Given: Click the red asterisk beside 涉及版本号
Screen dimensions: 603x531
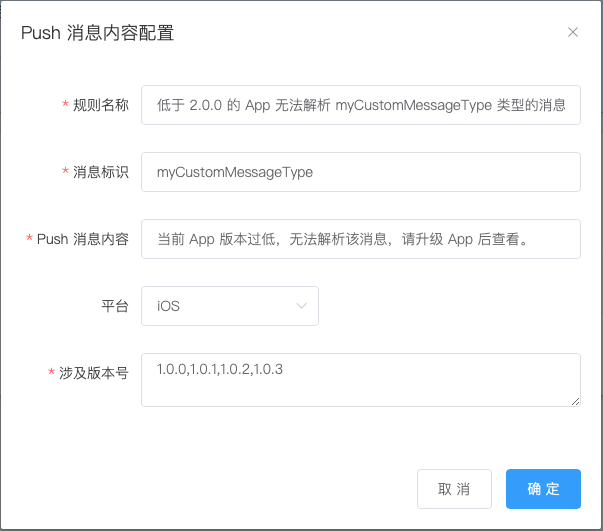Looking at the screenshot, I should coord(51,372).
